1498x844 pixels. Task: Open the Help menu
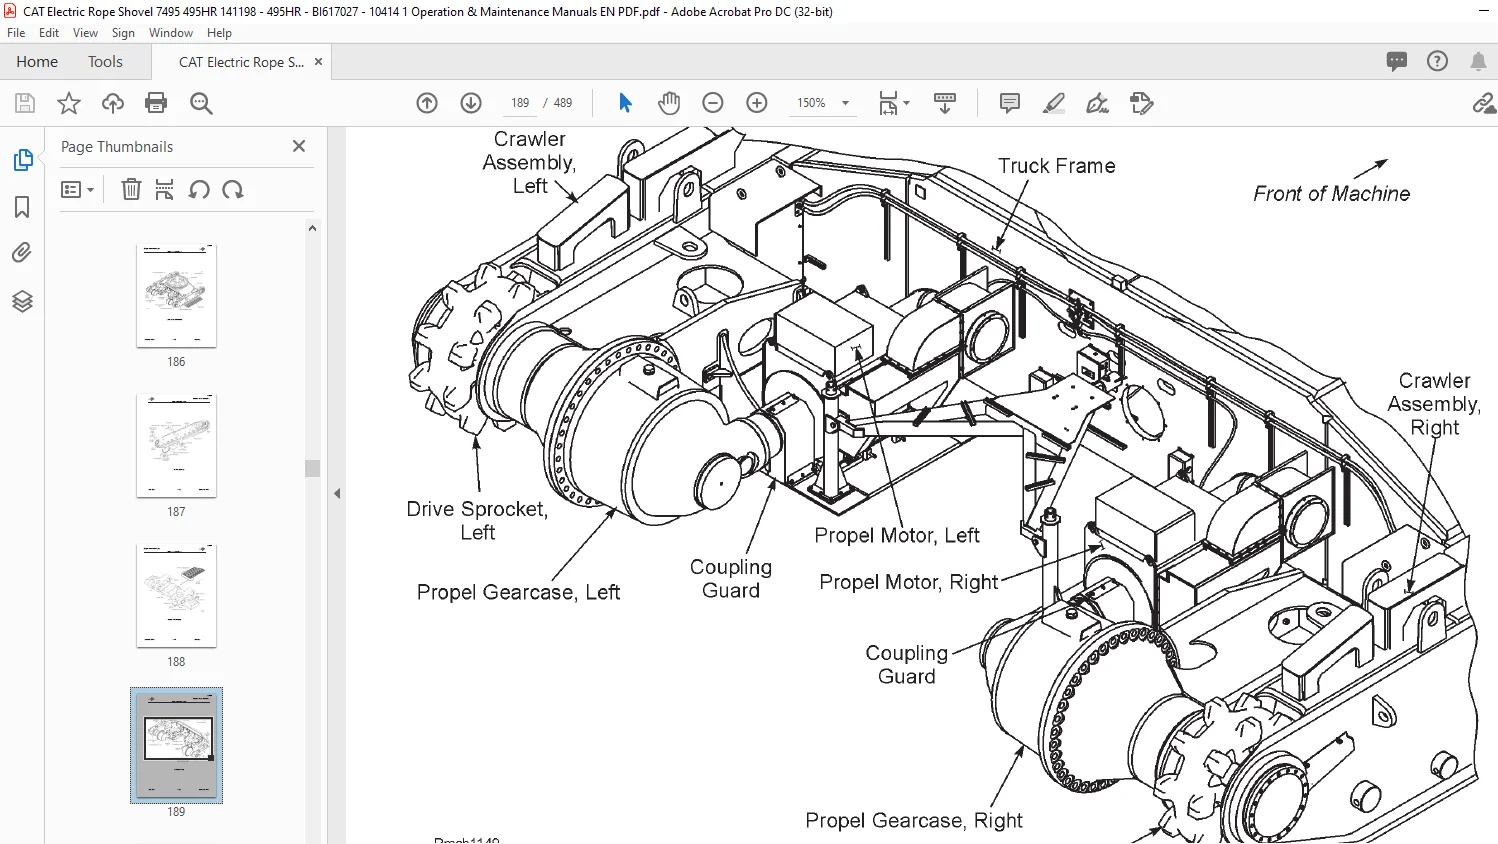tap(219, 33)
